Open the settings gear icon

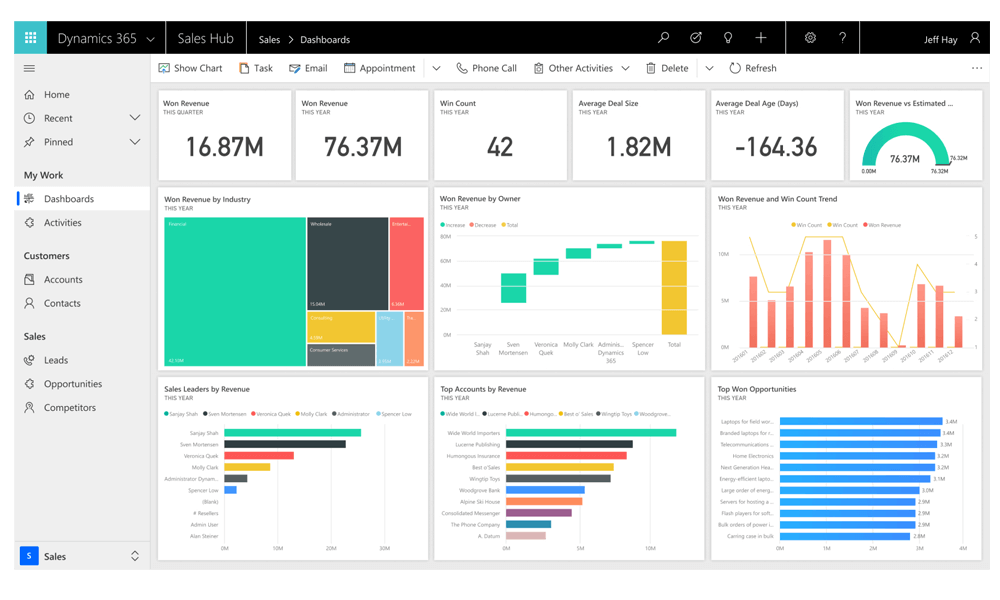click(810, 38)
